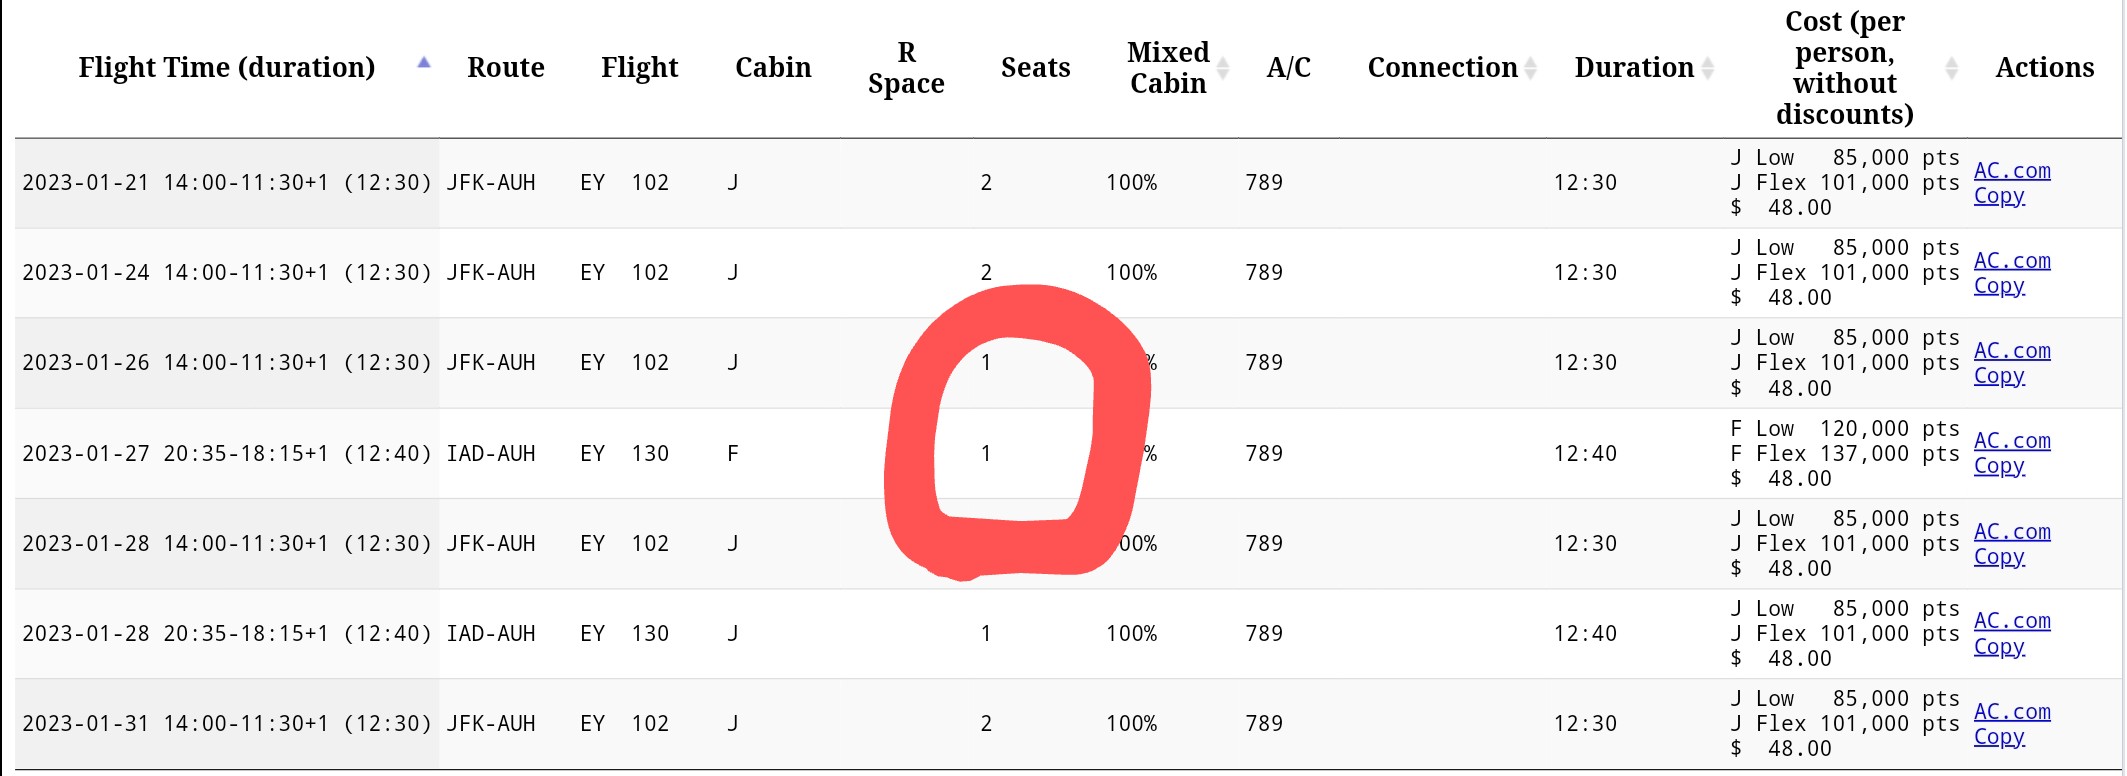
Task: Open AC.com link for 2023-01-31 flight
Action: tap(2012, 712)
